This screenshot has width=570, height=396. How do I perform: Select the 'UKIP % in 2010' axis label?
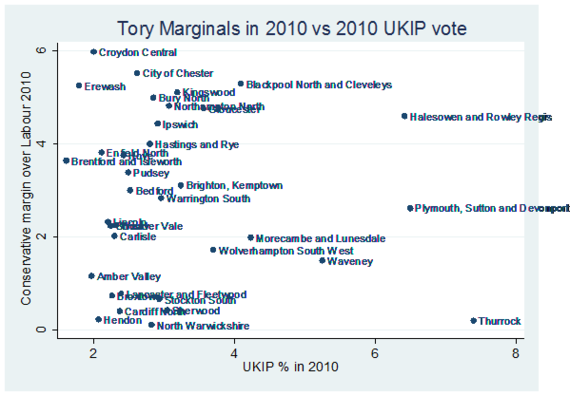point(290,367)
